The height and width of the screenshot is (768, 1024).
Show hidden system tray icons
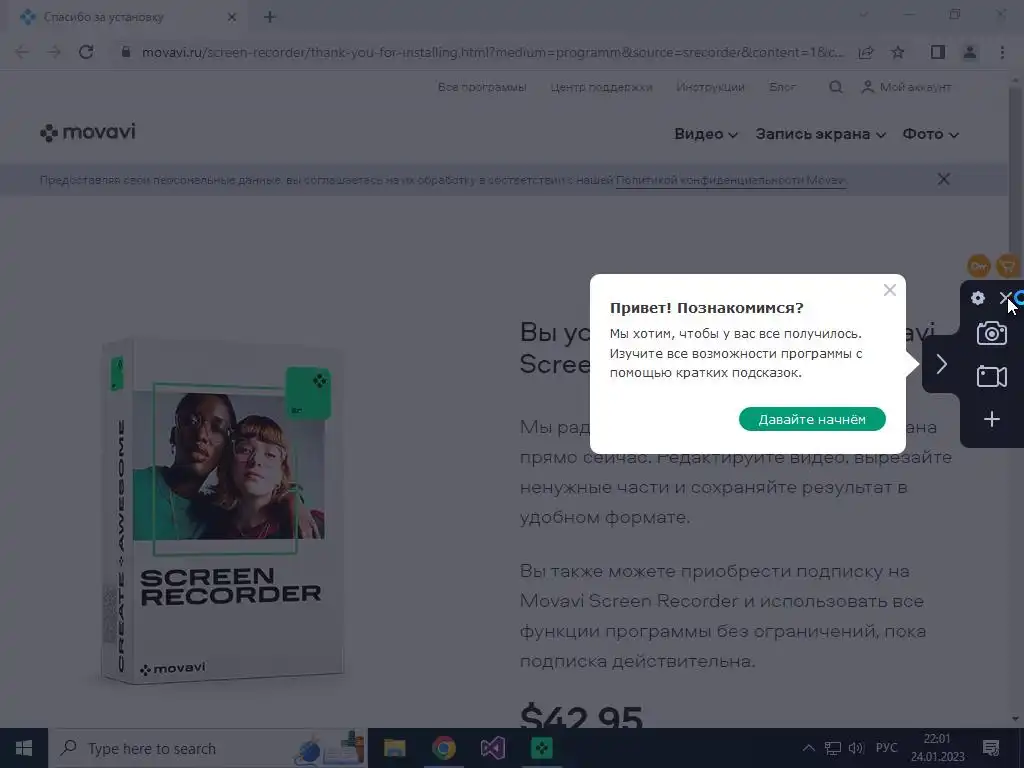click(808, 748)
